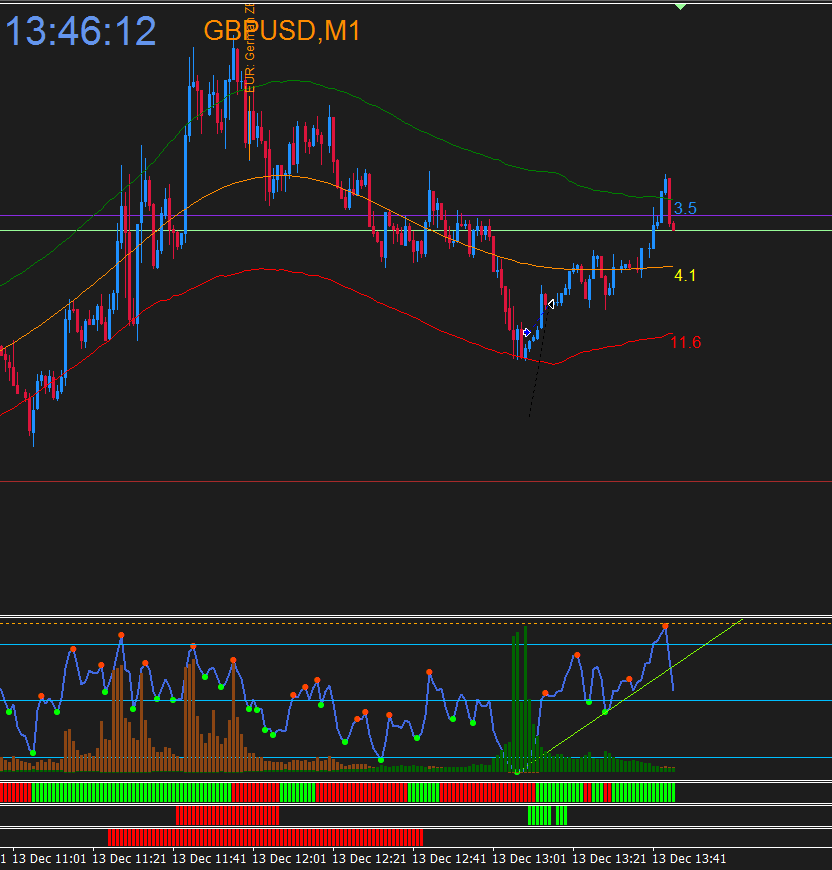The image size is (832, 870).
Task: Click the 13 Dec 13:01 time label
Action: [x=529, y=858]
